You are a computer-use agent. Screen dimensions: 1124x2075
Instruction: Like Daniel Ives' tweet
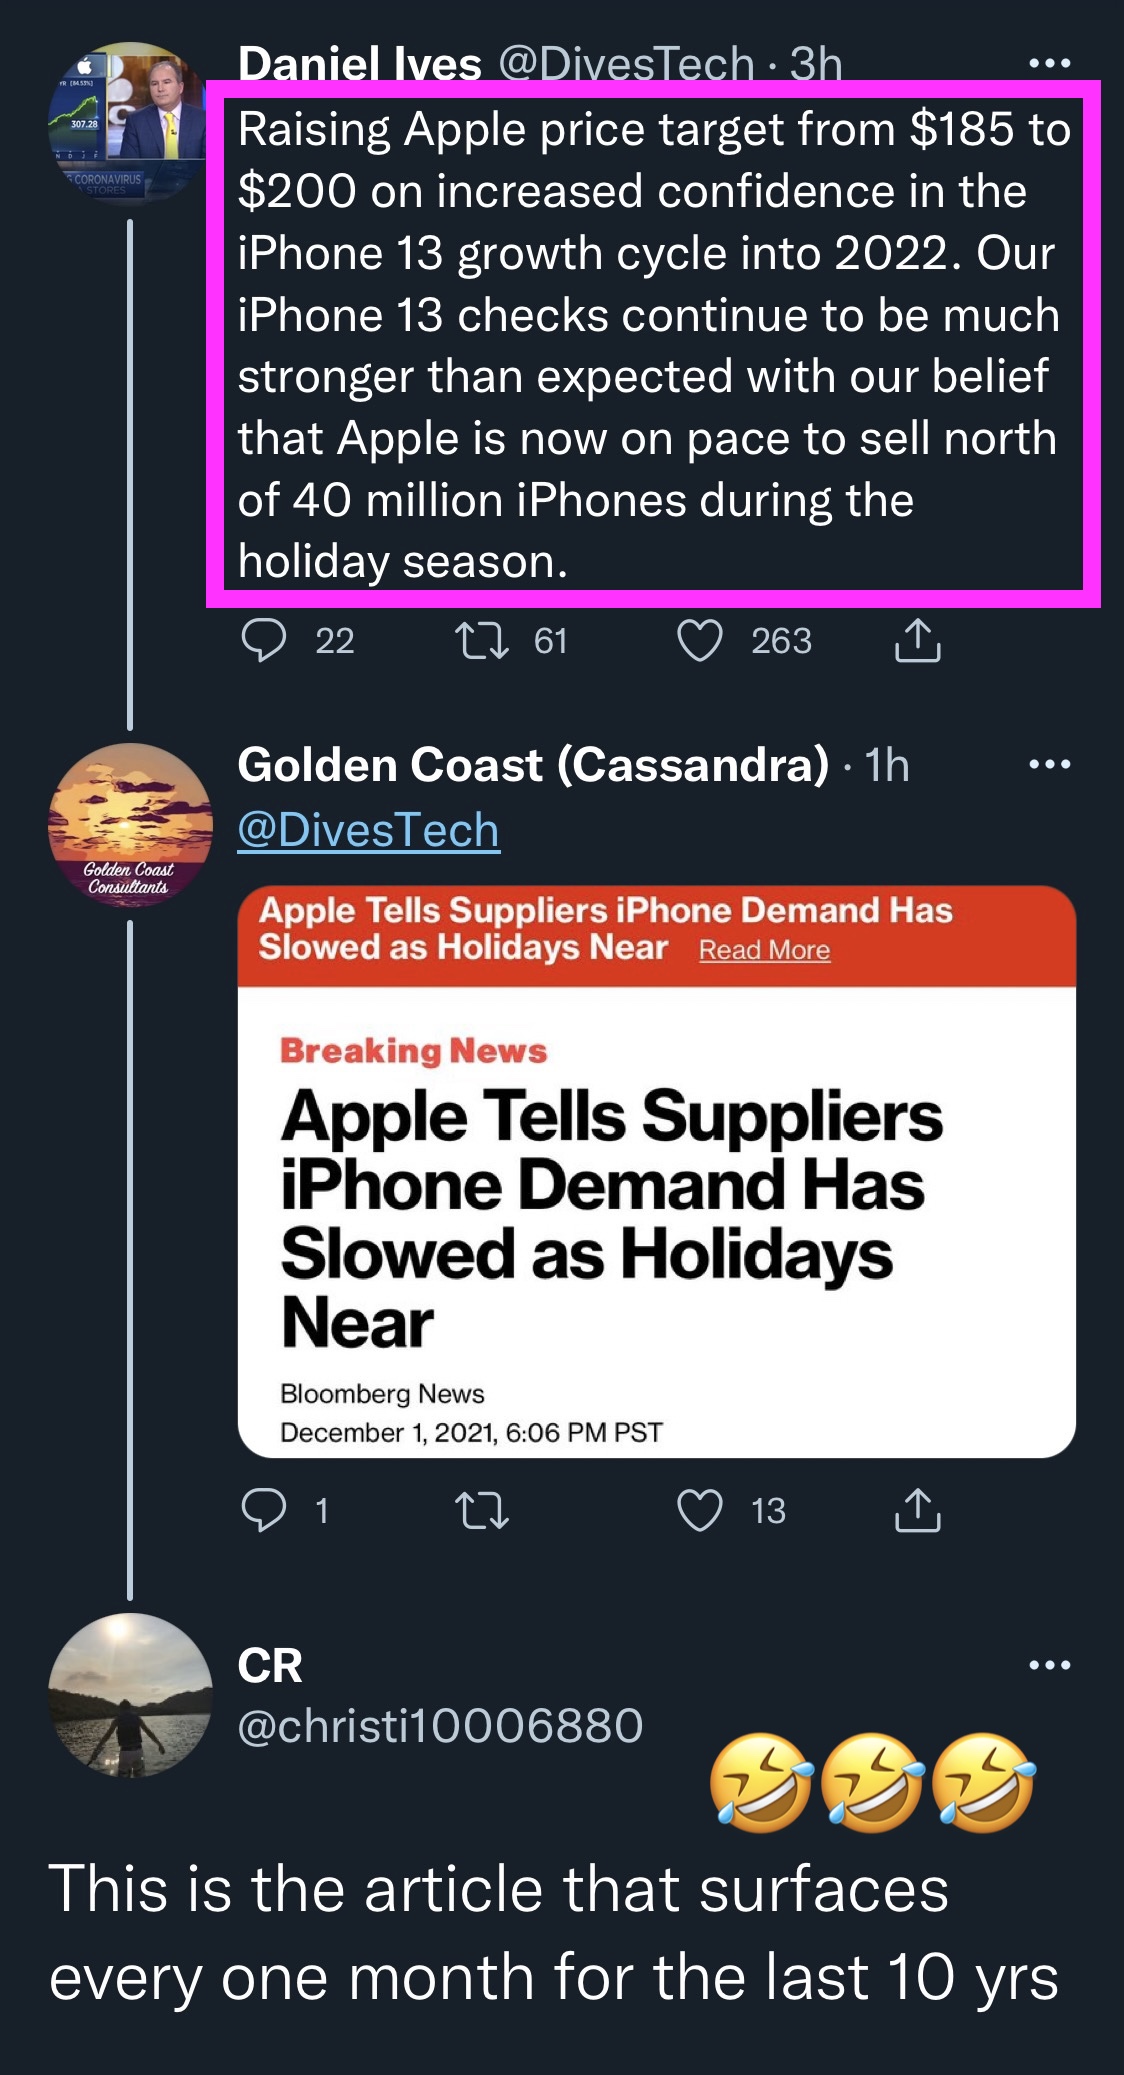[700, 640]
